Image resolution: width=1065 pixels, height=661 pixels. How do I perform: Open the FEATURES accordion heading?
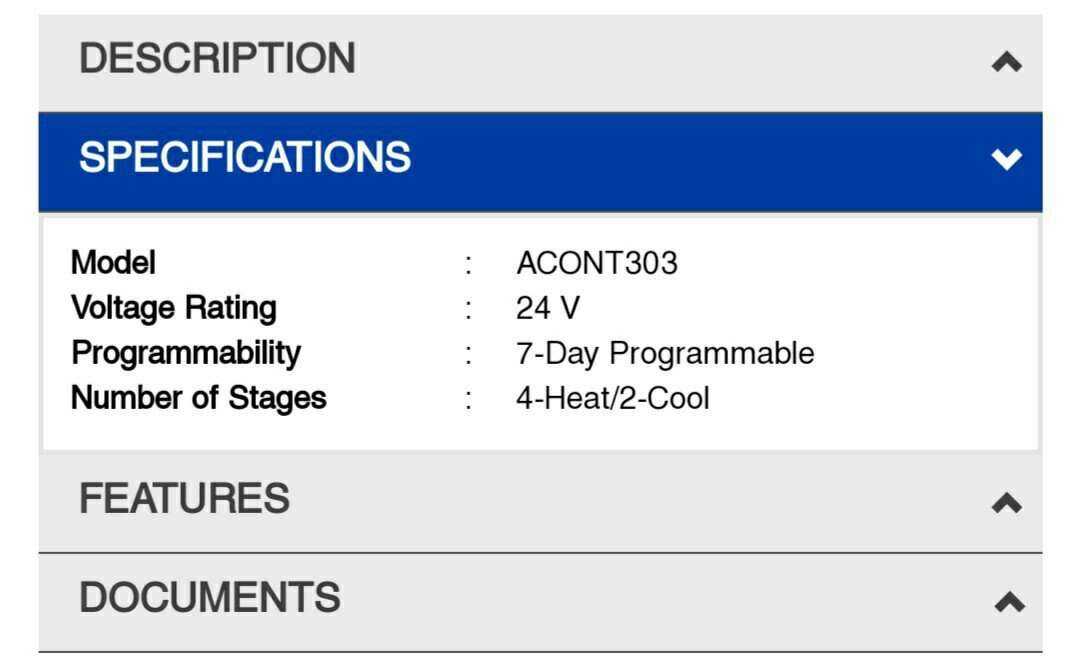click(184, 498)
